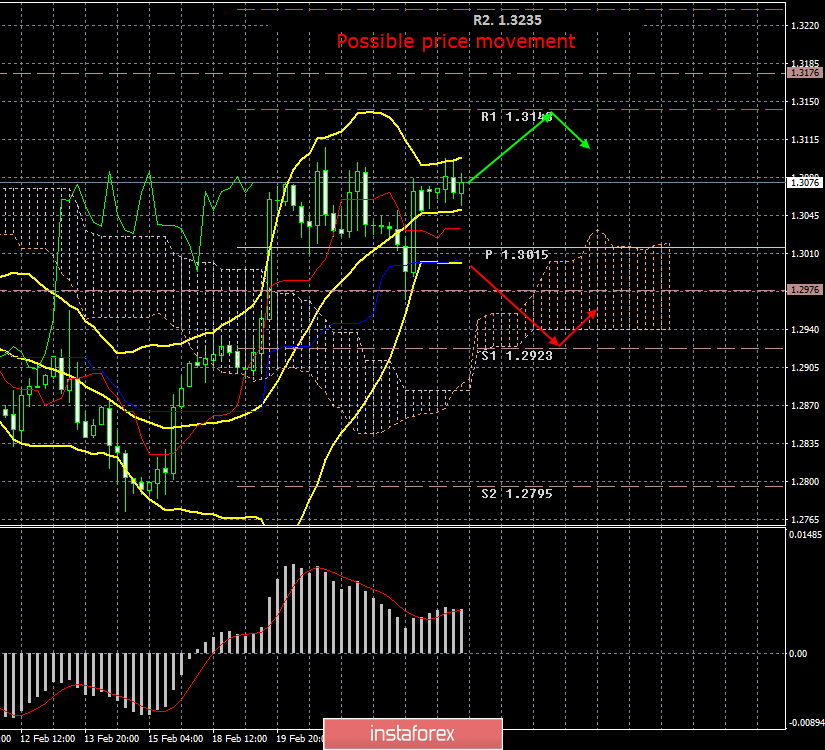Click the 0.00 indicator zero level value
This screenshot has width=825, height=750.
(798, 654)
